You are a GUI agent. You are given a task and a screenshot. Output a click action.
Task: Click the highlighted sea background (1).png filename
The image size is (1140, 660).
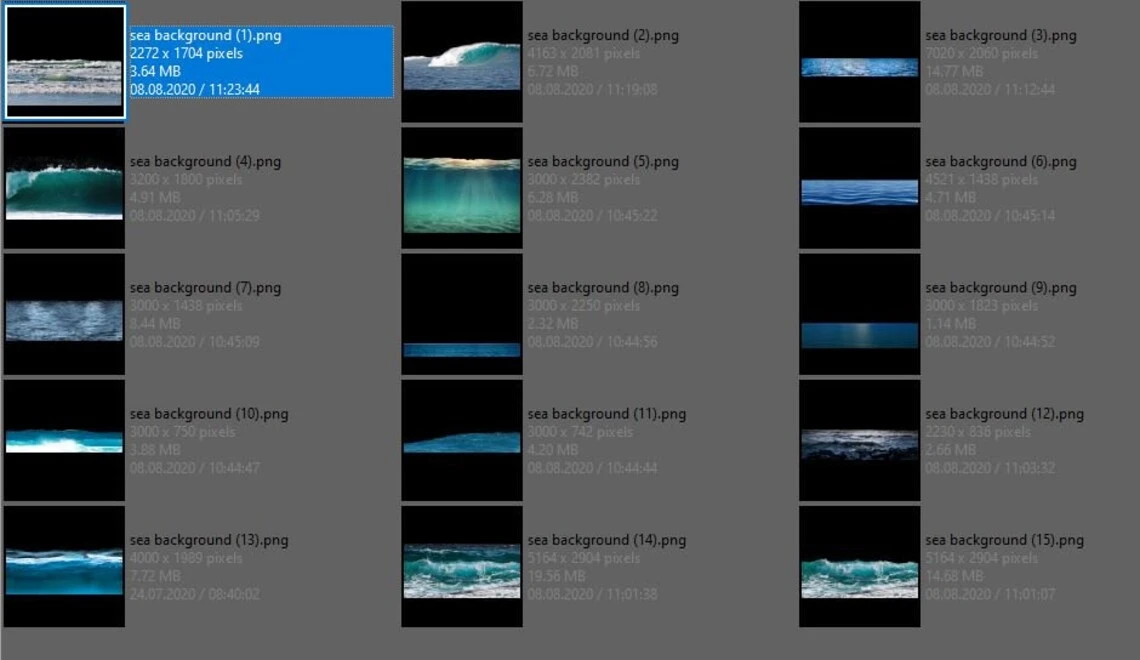tap(205, 36)
